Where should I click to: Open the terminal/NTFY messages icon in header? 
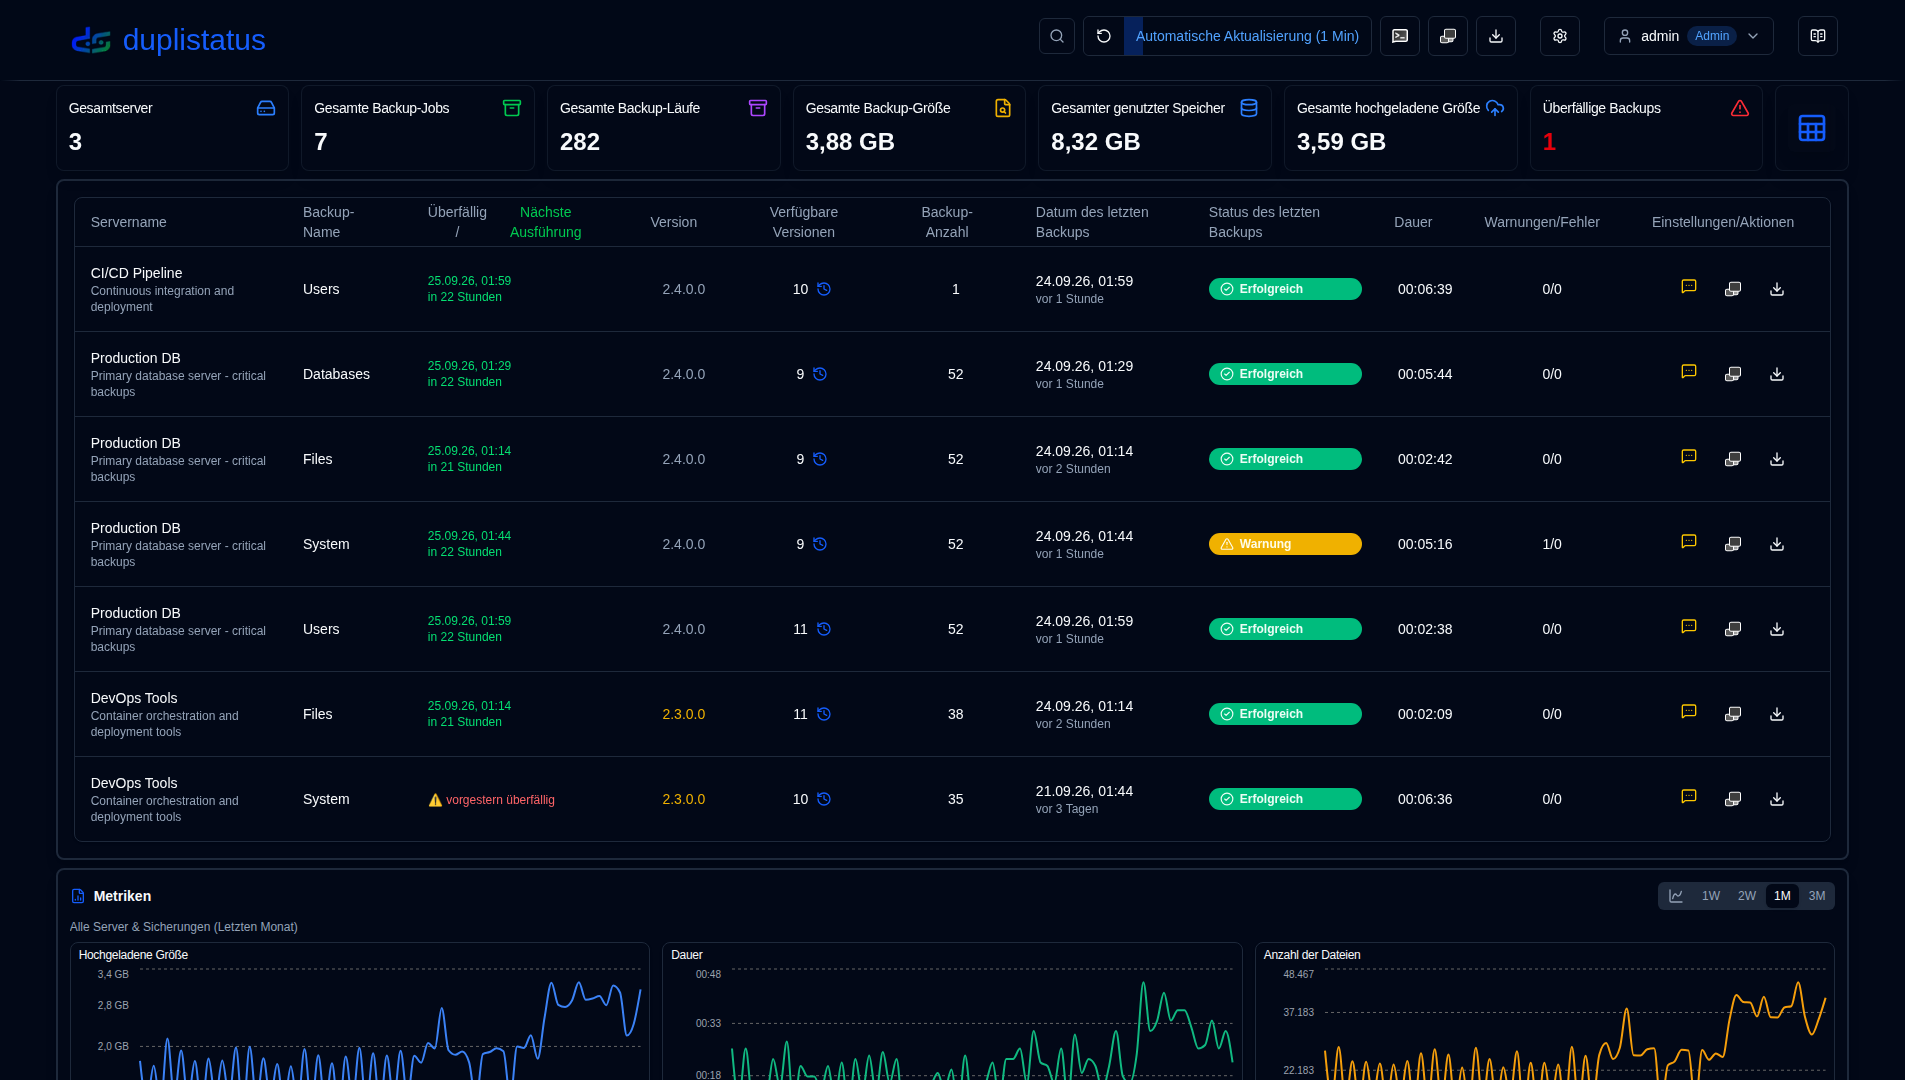(1400, 36)
